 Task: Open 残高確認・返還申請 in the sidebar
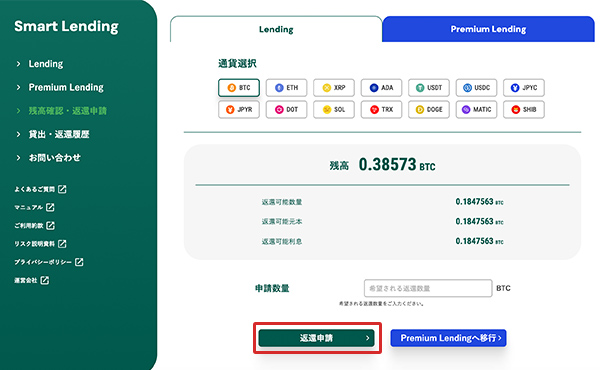click(67, 111)
